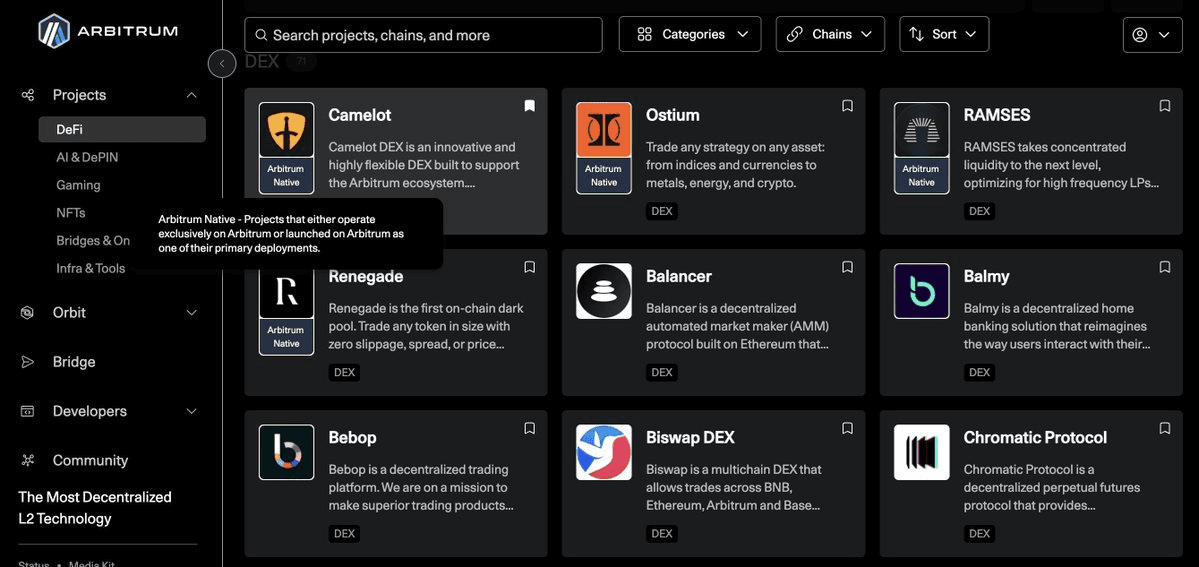
Task: Click the Community network icon
Action: coord(28,460)
